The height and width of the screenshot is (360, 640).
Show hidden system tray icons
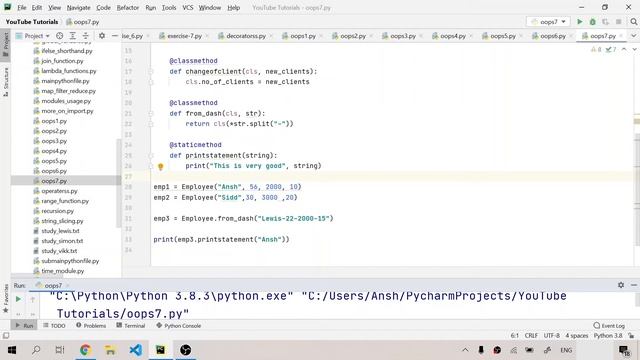(465, 350)
